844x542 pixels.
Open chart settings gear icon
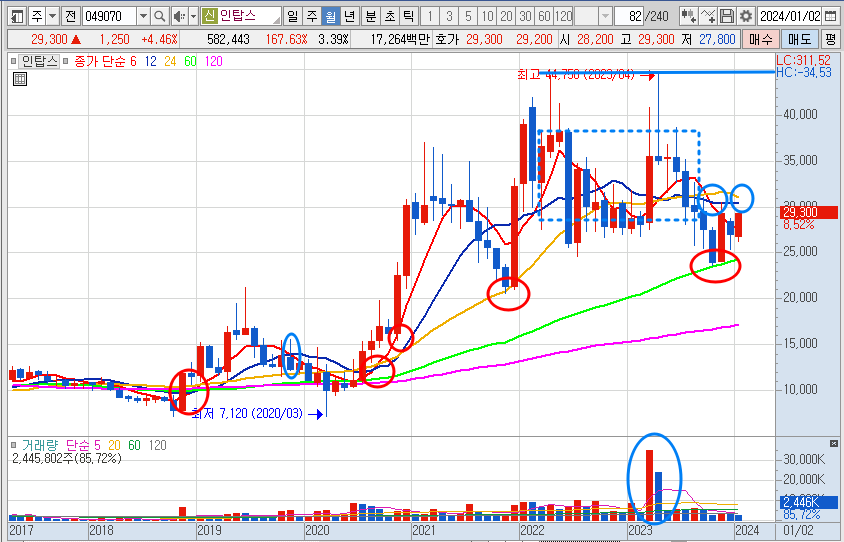745,16
